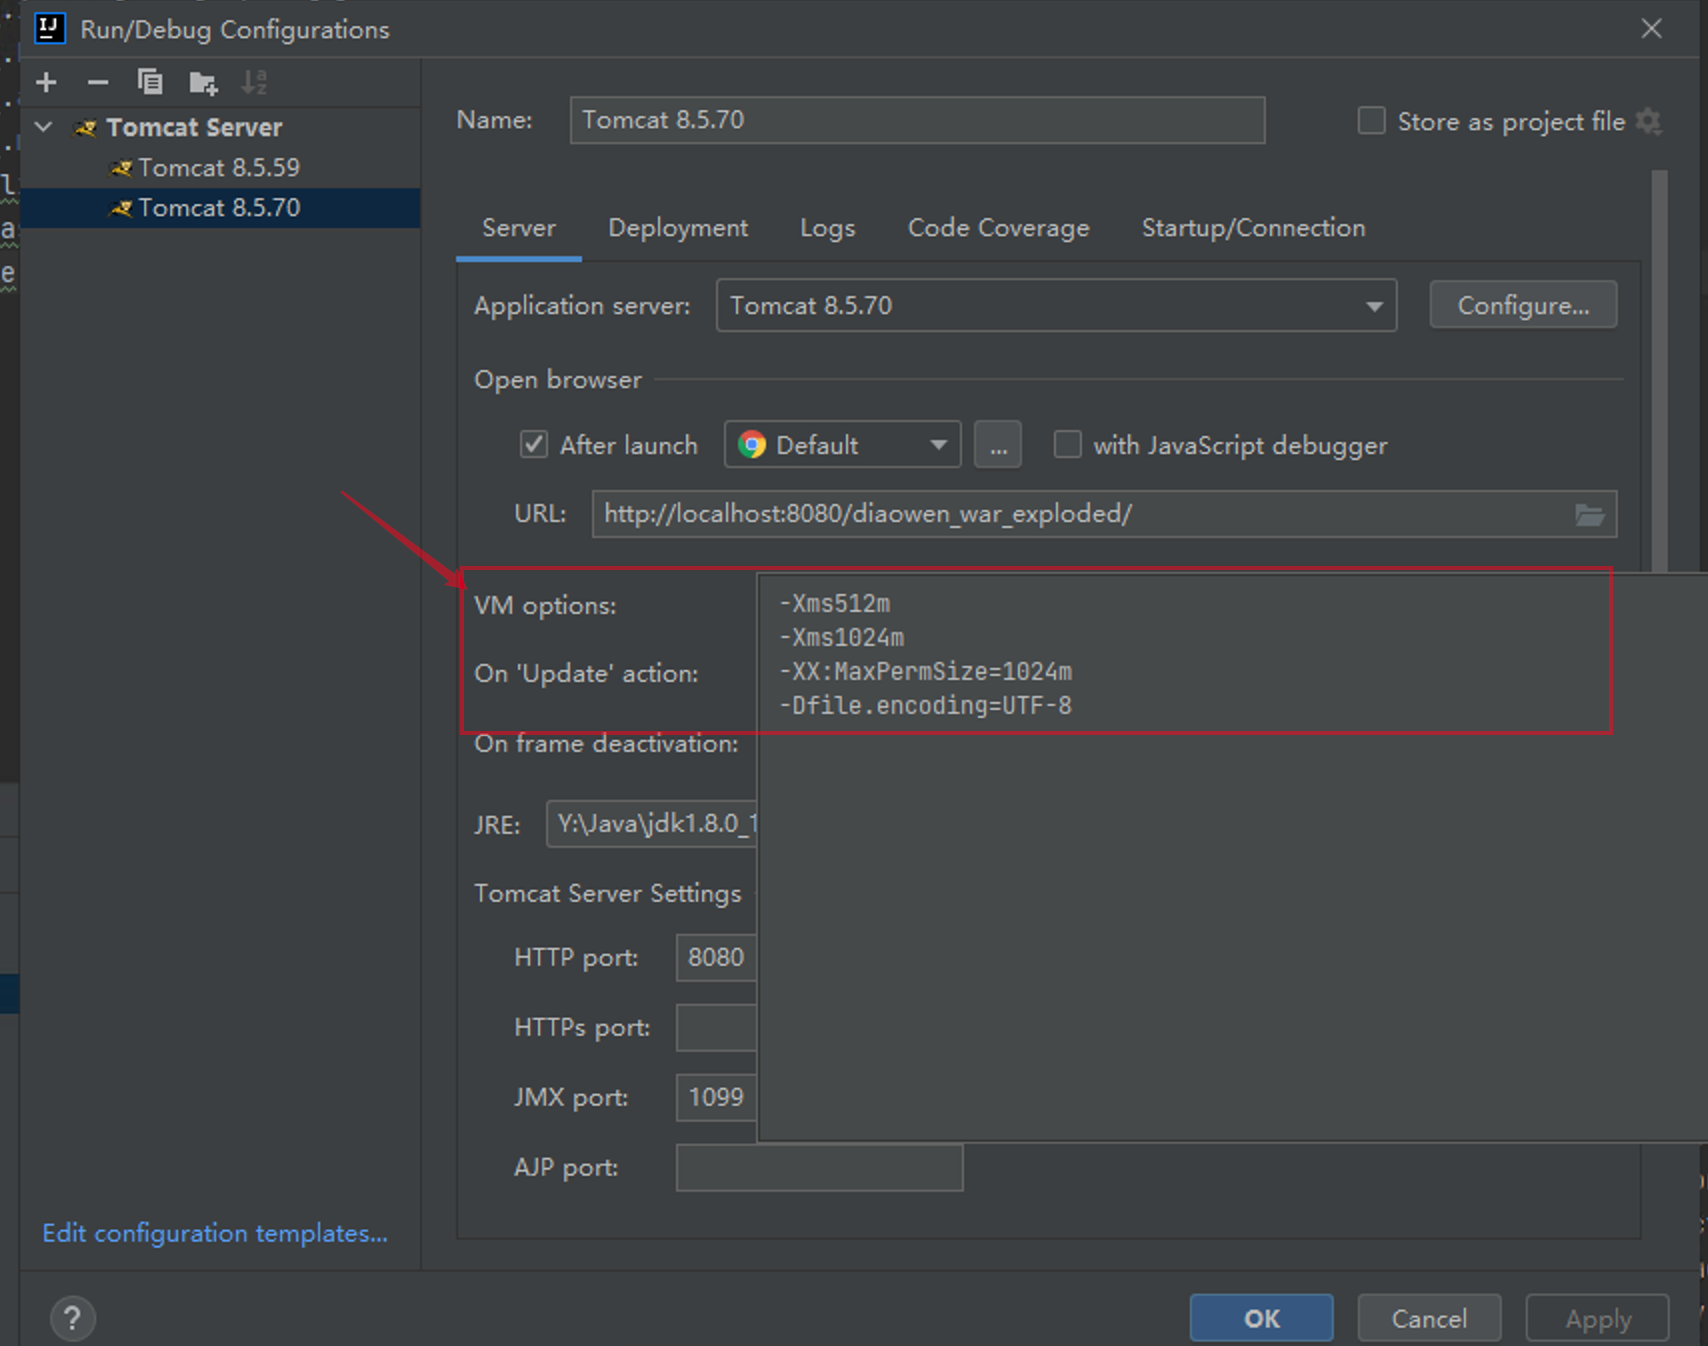Image resolution: width=1708 pixels, height=1346 pixels.
Task: Open help with the question mark icon
Action: coord(72,1318)
